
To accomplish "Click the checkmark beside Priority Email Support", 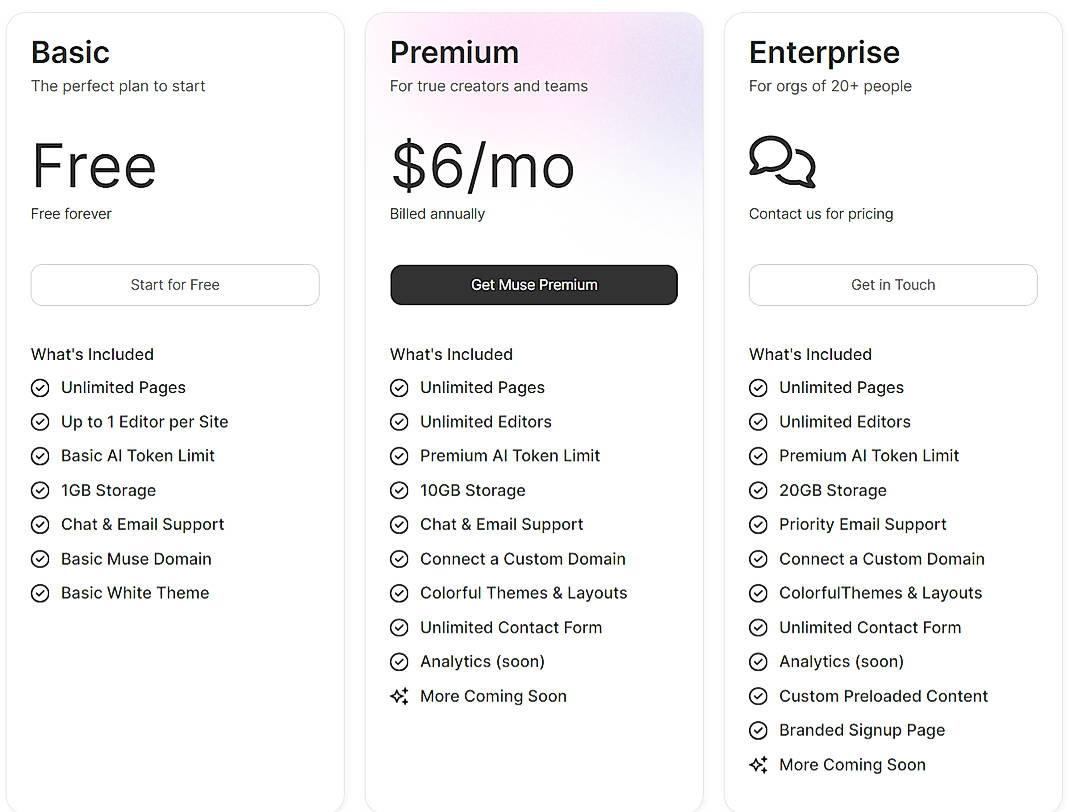I will [758, 524].
